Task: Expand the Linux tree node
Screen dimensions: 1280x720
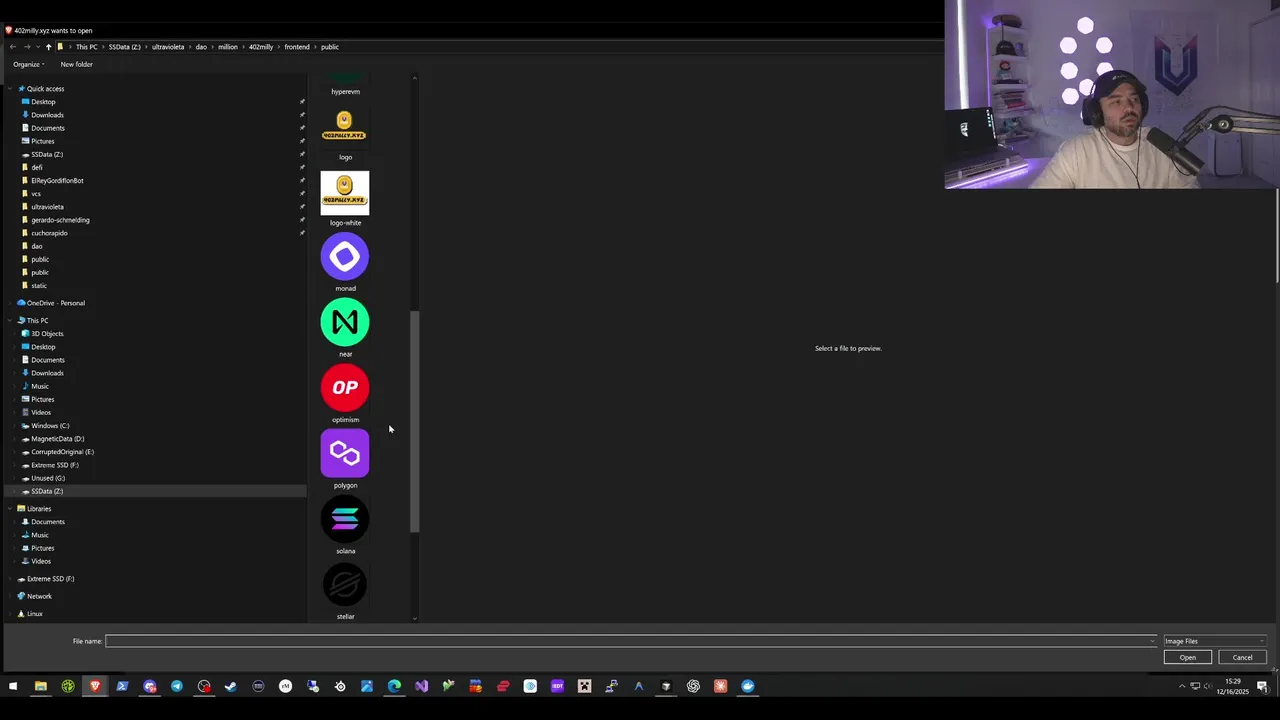Action: [x=11, y=614]
